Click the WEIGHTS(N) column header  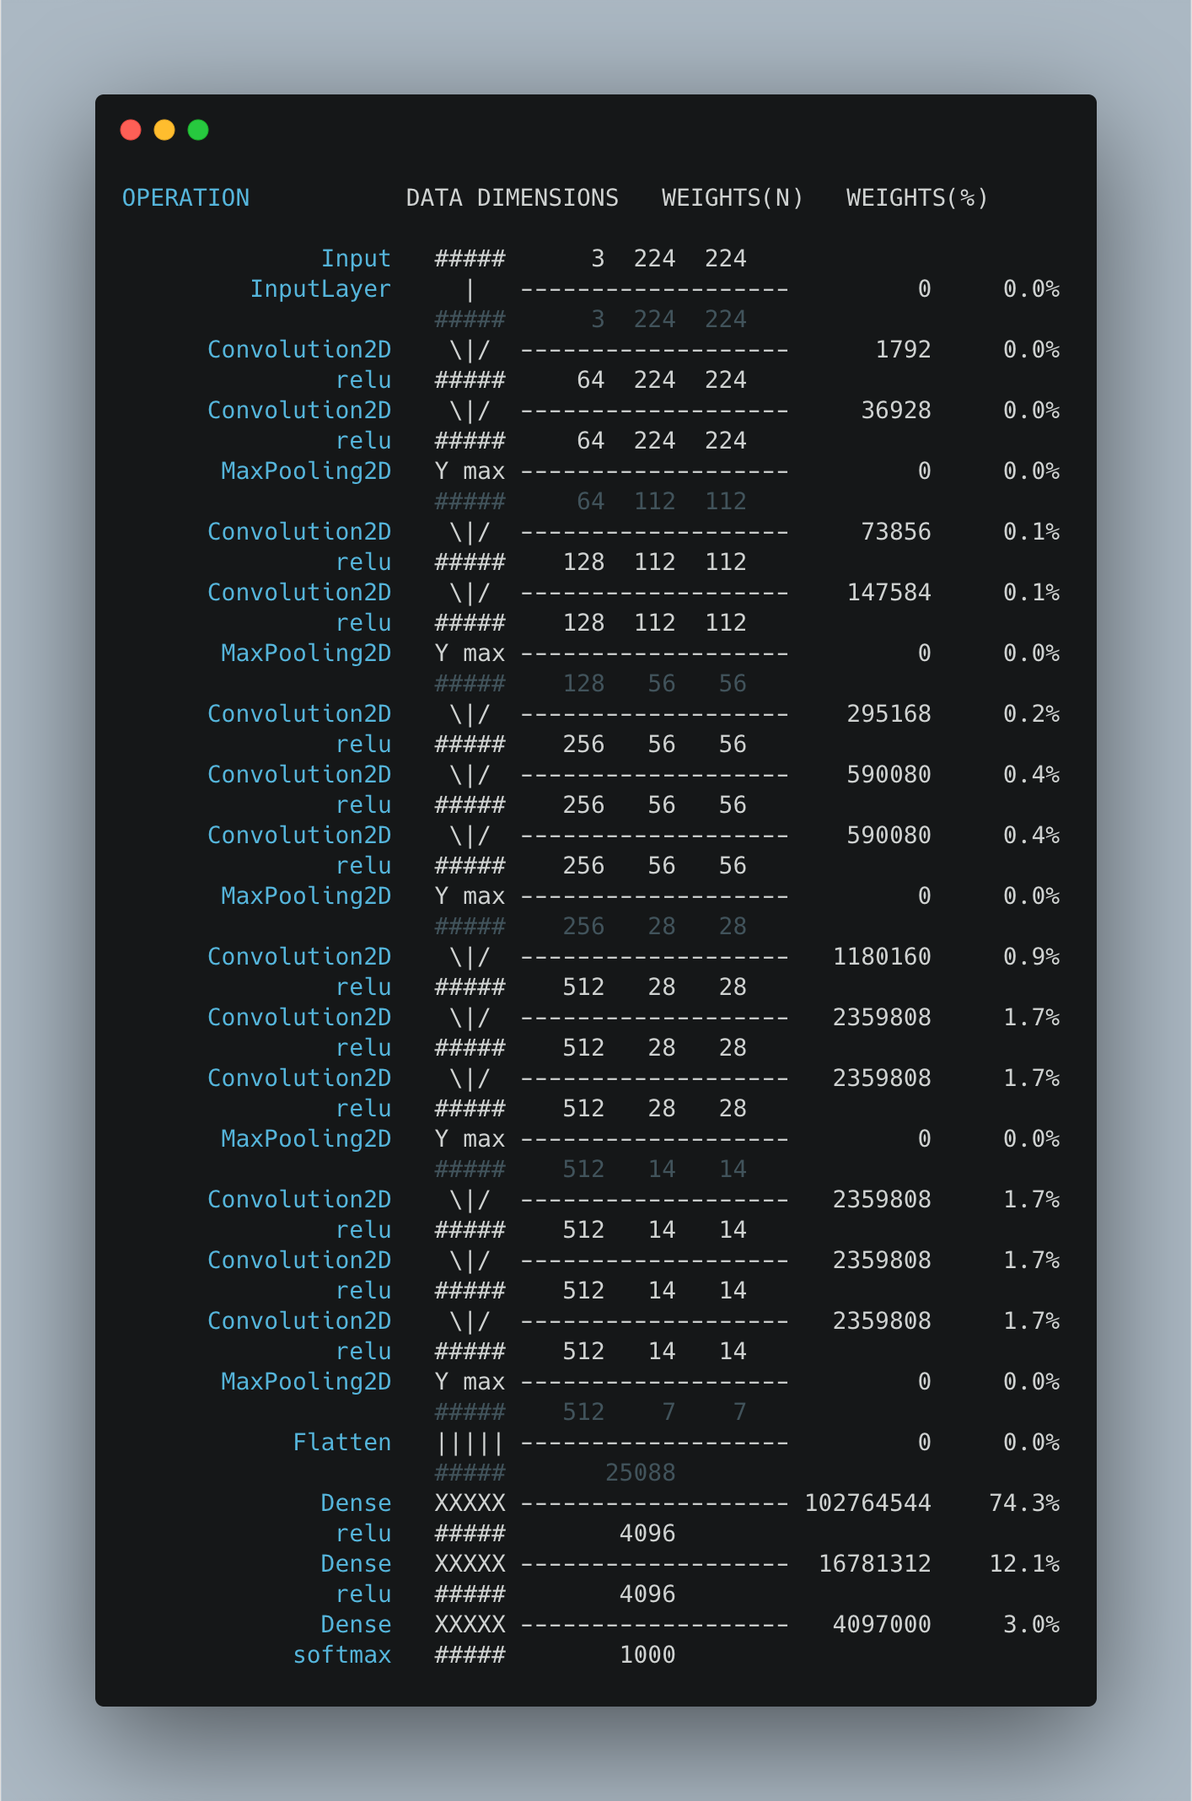[x=733, y=198]
